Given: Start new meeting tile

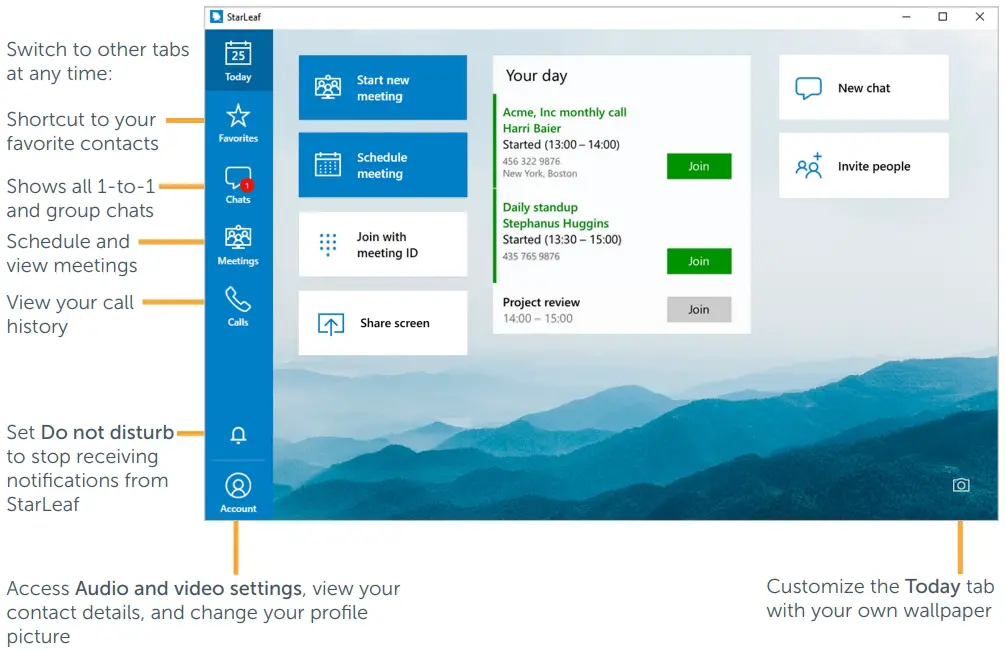Looking at the screenshot, I should click(x=383, y=88).
